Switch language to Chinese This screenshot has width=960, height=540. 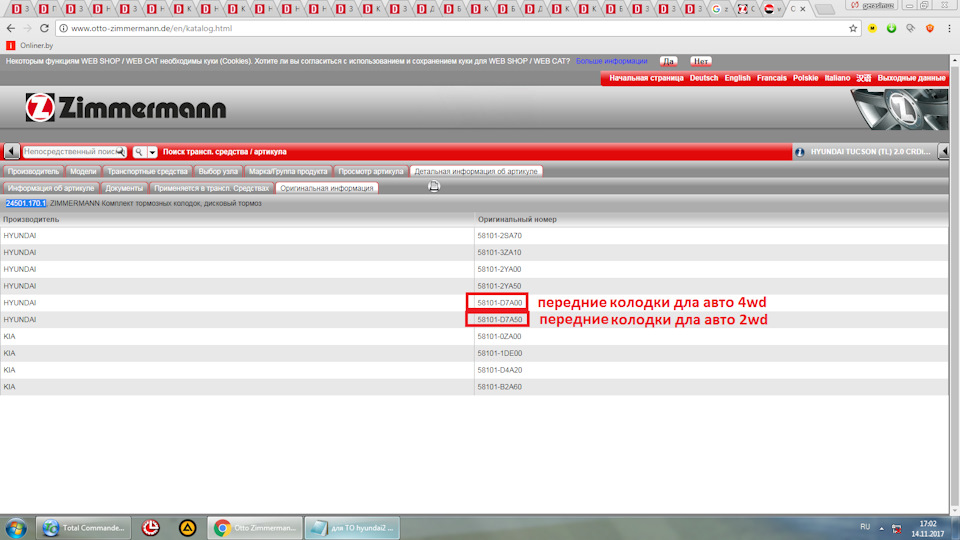tap(863, 78)
